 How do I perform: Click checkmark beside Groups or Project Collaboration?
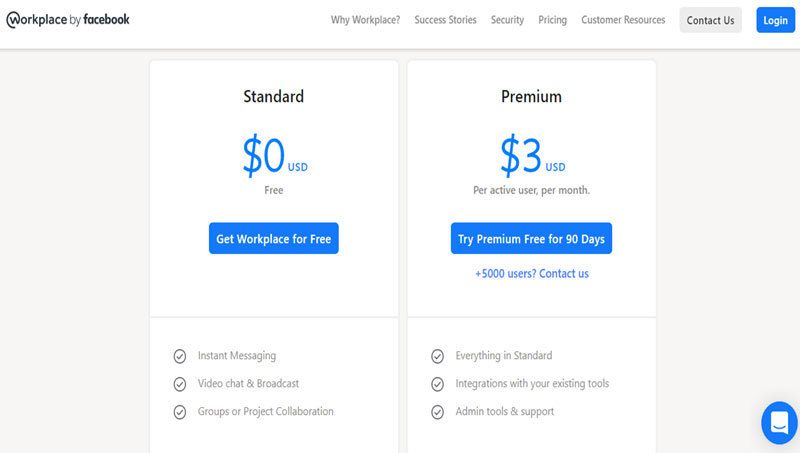click(x=180, y=412)
